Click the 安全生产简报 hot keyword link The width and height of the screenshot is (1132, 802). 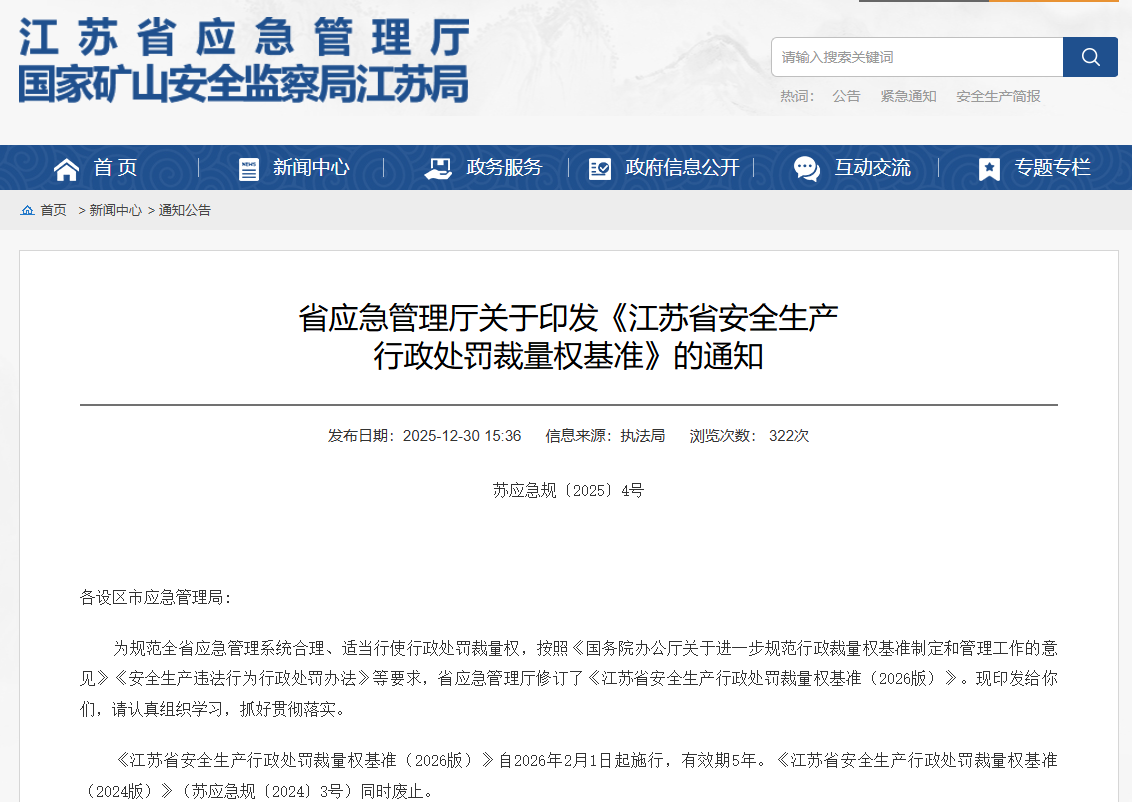click(x=998, y=96)
